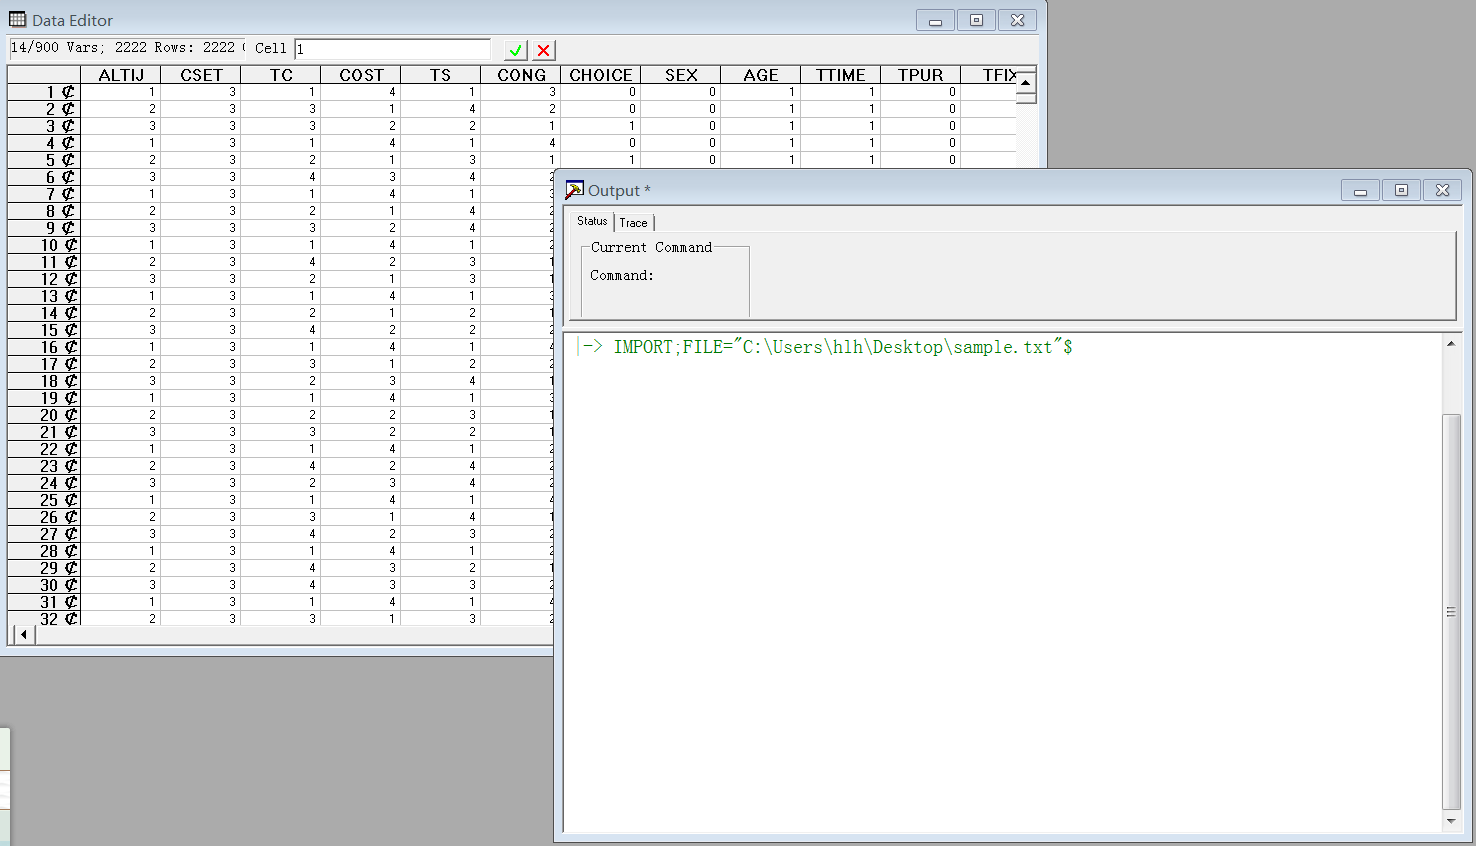Image resolution: width=1476 pixels, height=846 pixels.
Task: Cancel the cell entry with red X
Action: click(x=544, y=50)
